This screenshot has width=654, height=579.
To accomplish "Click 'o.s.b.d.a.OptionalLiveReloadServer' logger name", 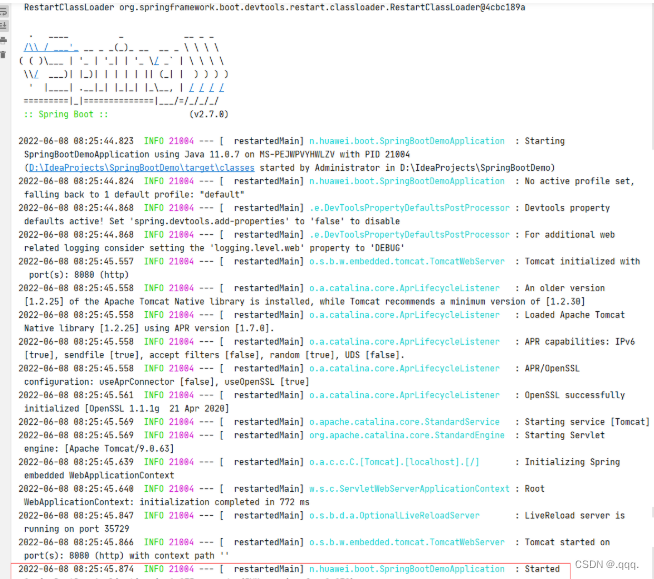I will (x=394, y=515).
